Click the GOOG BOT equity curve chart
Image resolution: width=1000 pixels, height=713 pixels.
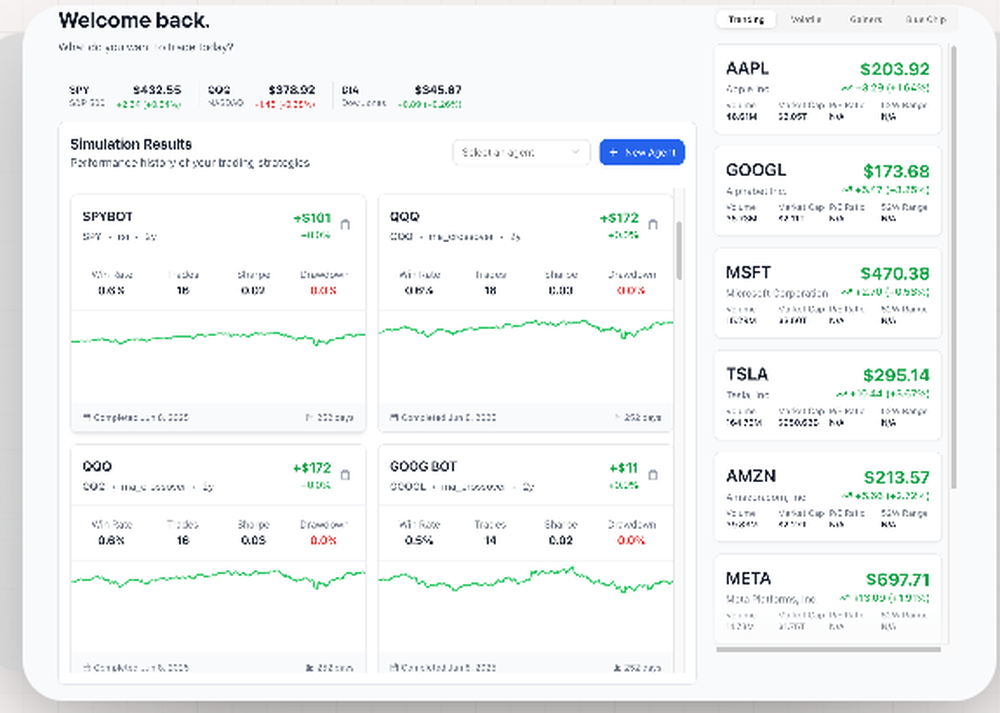click(526, 606)
